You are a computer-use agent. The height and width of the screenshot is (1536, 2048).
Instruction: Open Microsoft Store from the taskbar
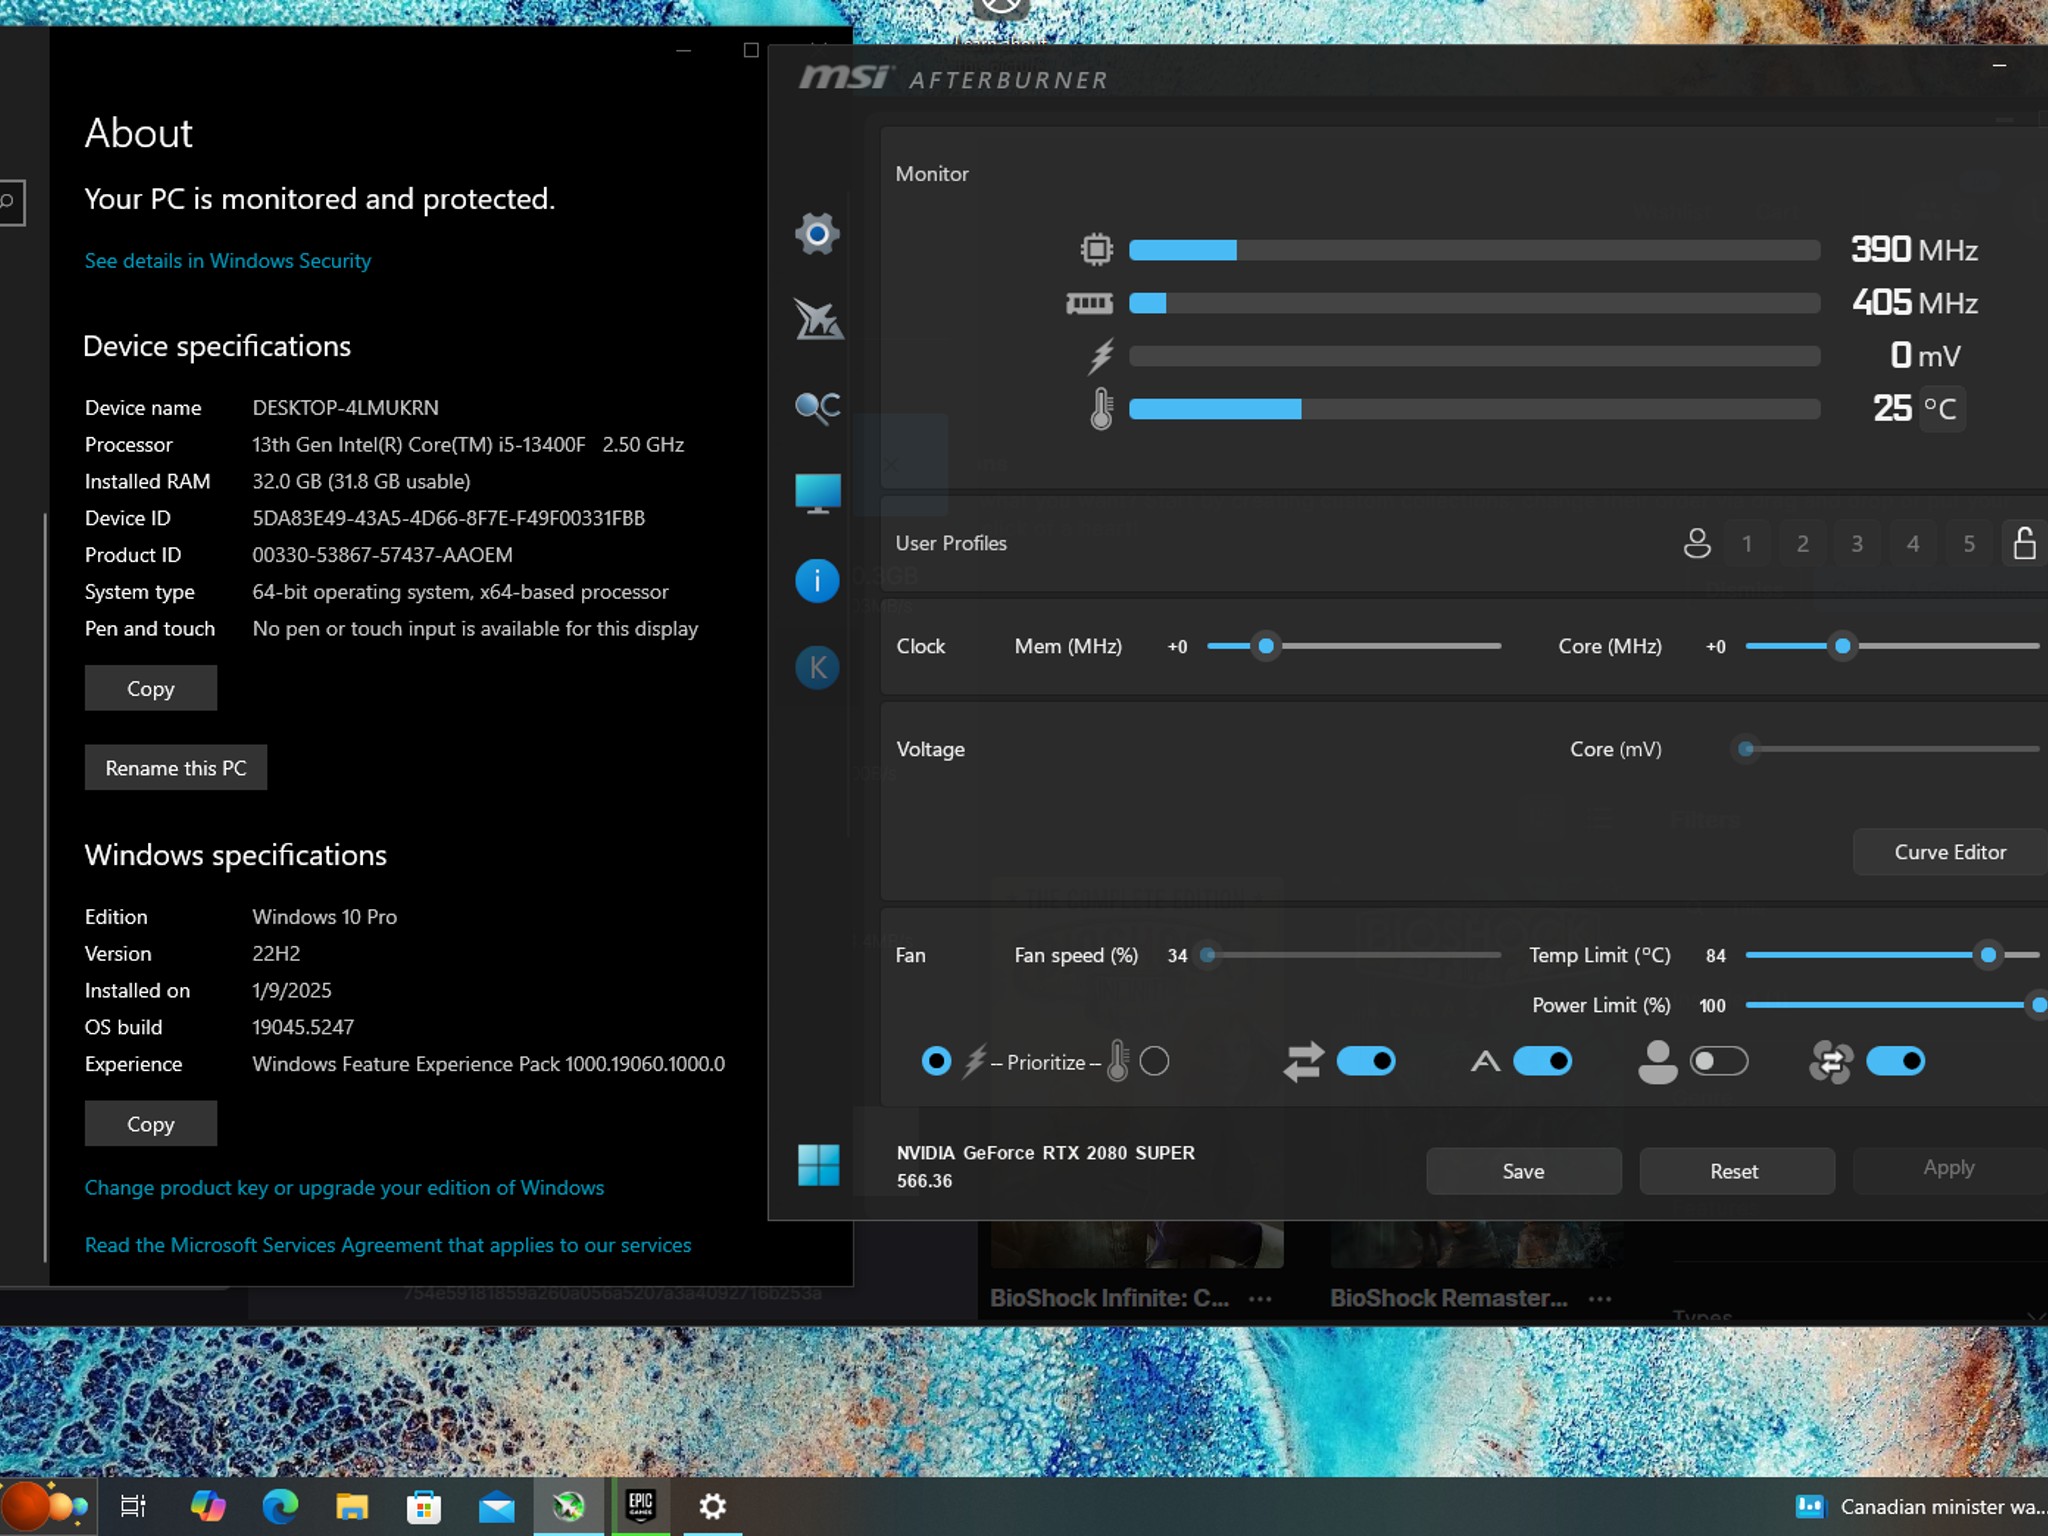click(x=424, y=1506)
